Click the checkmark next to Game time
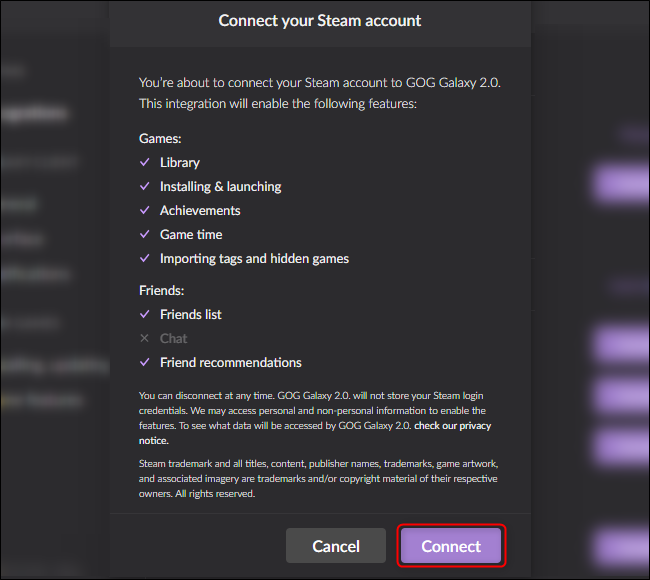The width and height of the screenshot is (650, 580). click(144, 235)
